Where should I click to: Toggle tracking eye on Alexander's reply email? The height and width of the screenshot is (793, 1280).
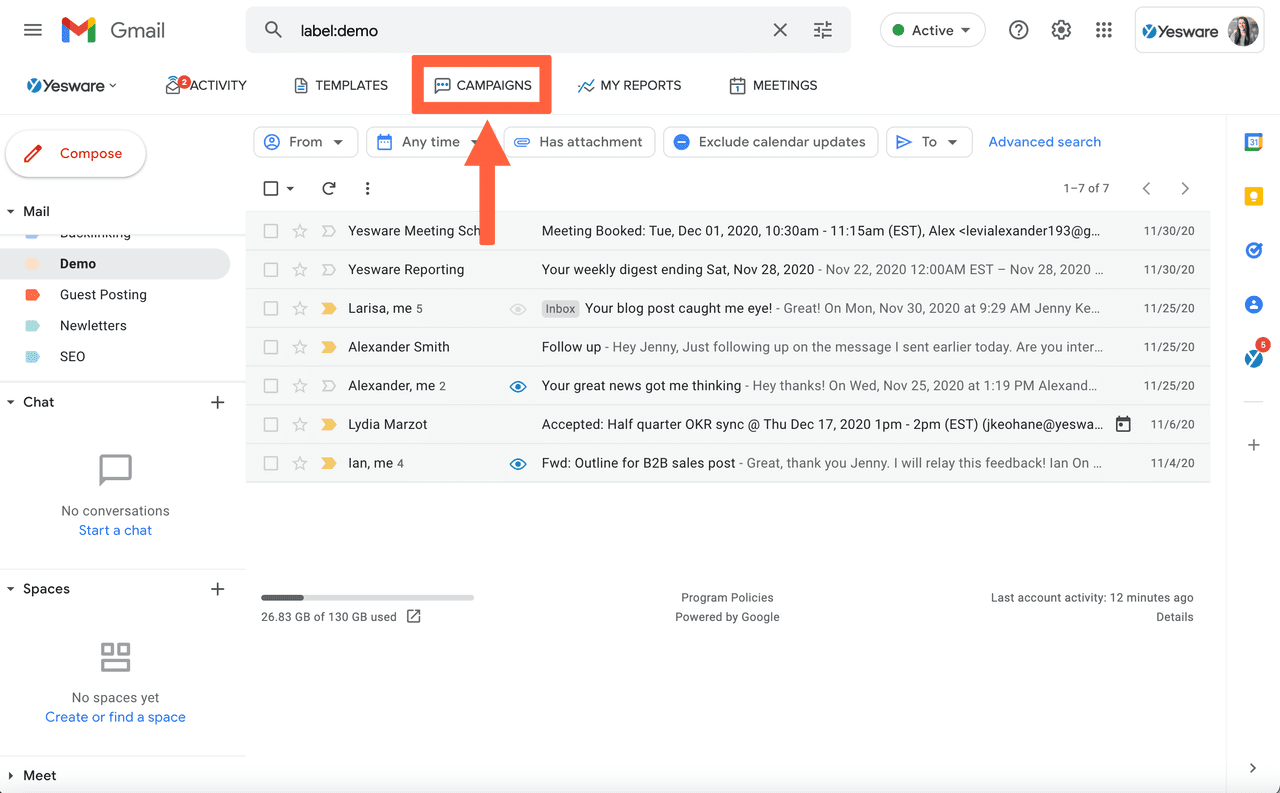coord(518,385)
